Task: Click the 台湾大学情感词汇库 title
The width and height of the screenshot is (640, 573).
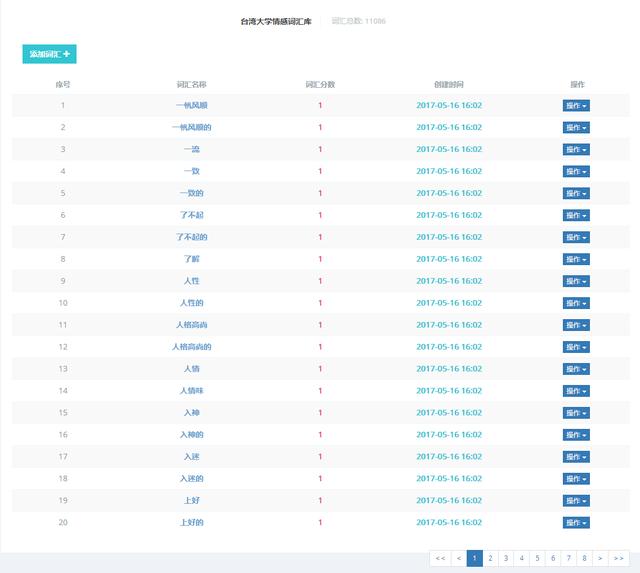Action: pos(276,22)
